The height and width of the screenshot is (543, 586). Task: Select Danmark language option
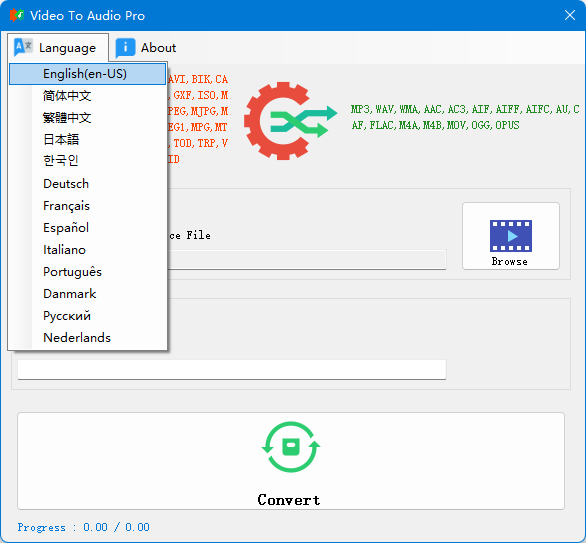(x=87, y=294)
